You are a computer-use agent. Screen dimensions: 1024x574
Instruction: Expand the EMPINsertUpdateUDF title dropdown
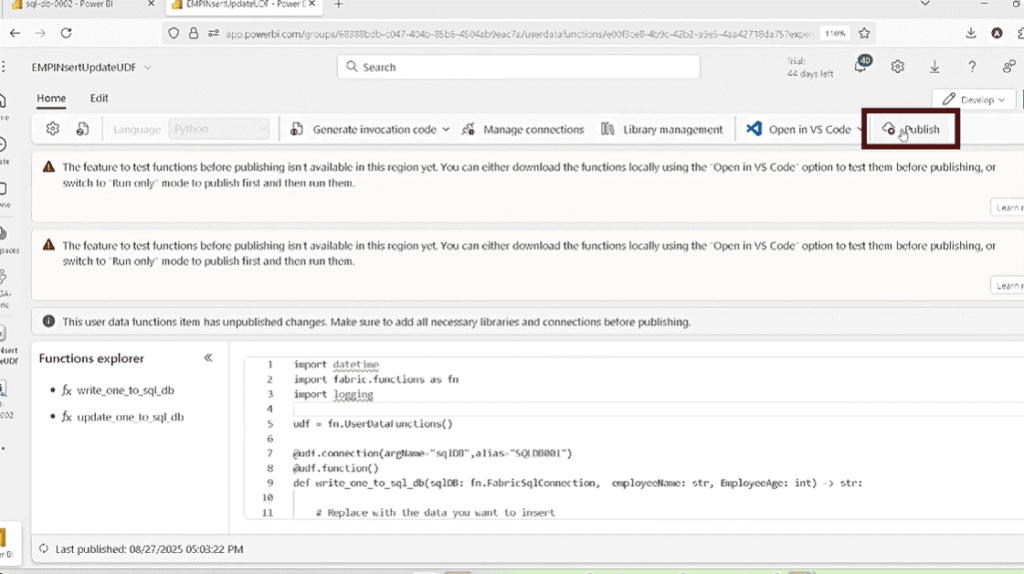tap(148, 67)
